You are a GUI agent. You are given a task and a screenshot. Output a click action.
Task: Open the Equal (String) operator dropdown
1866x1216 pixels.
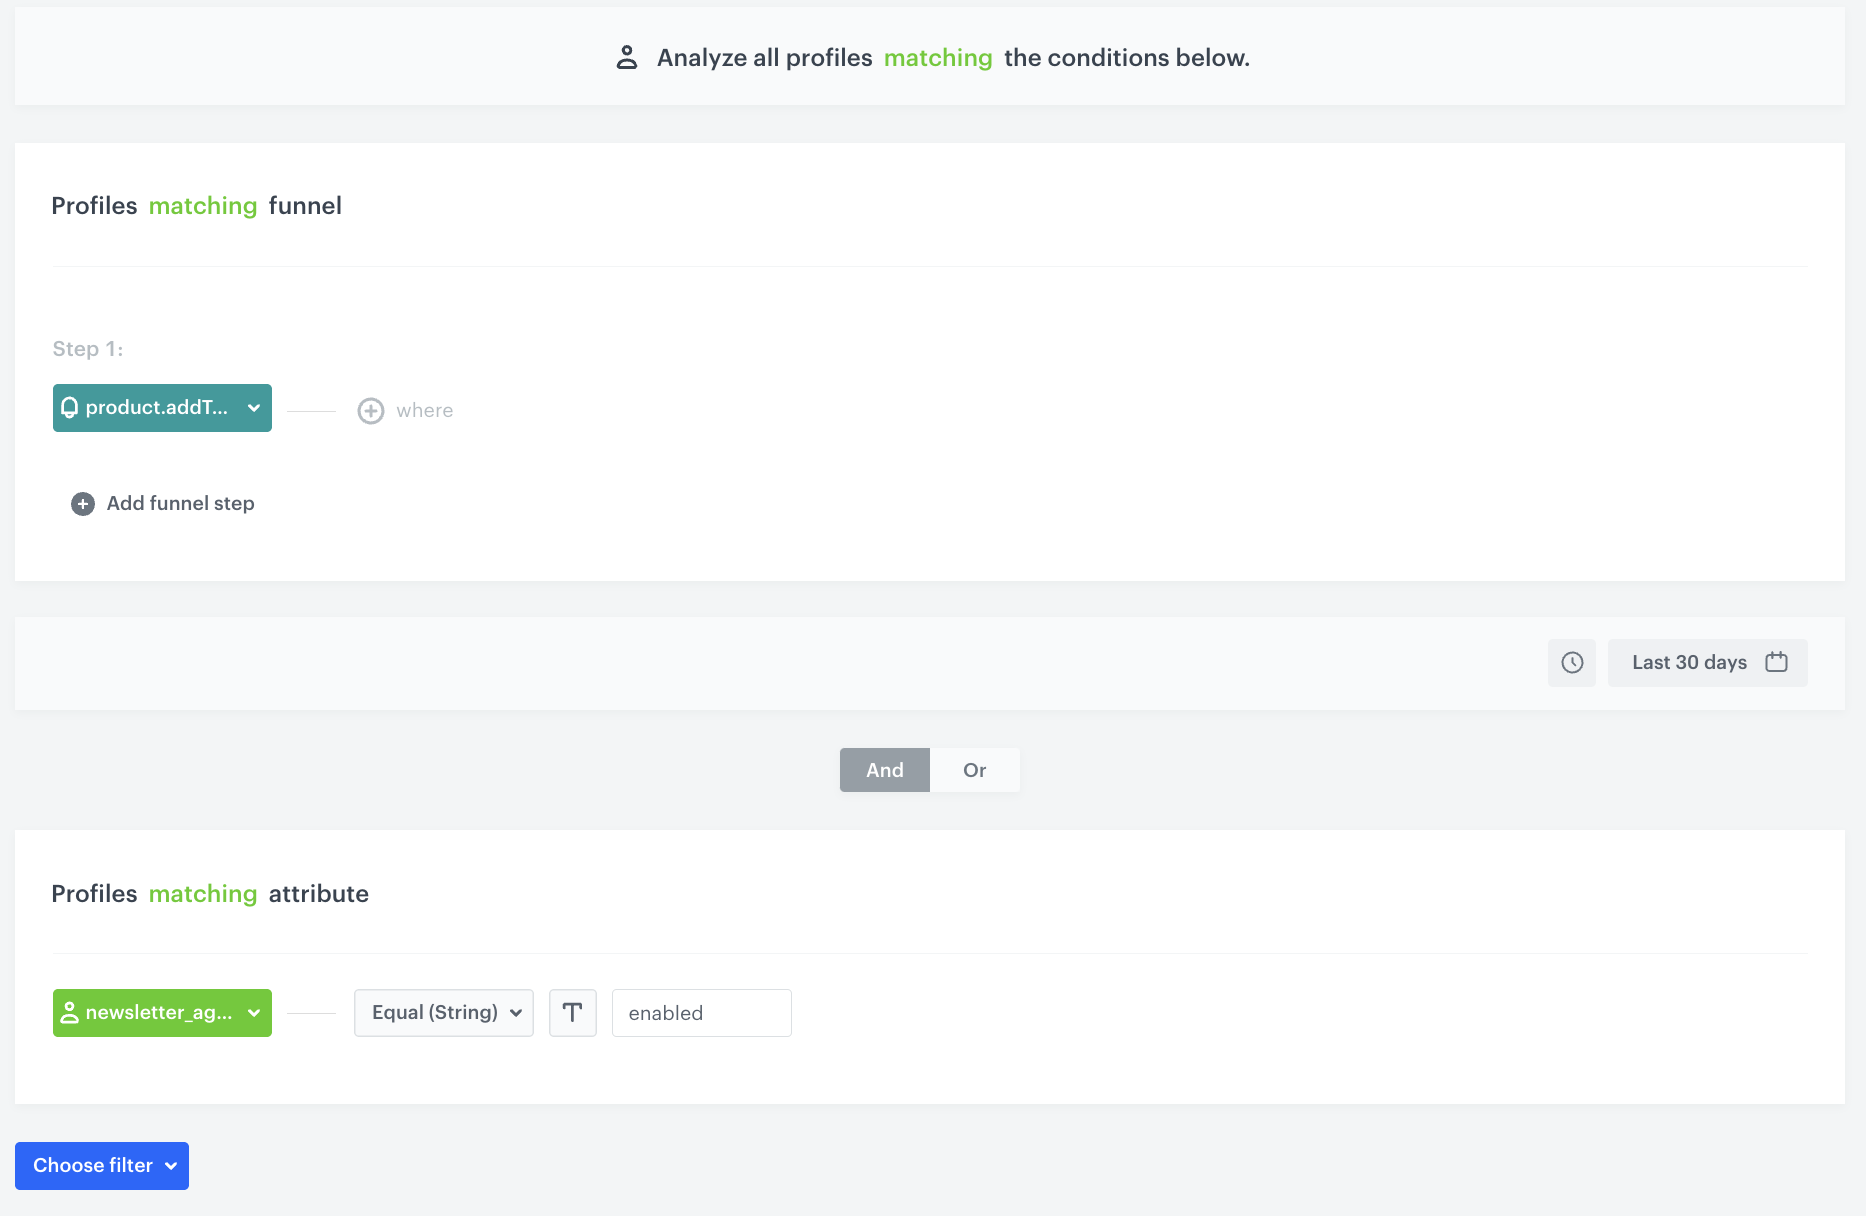[x=443, y=1012]
